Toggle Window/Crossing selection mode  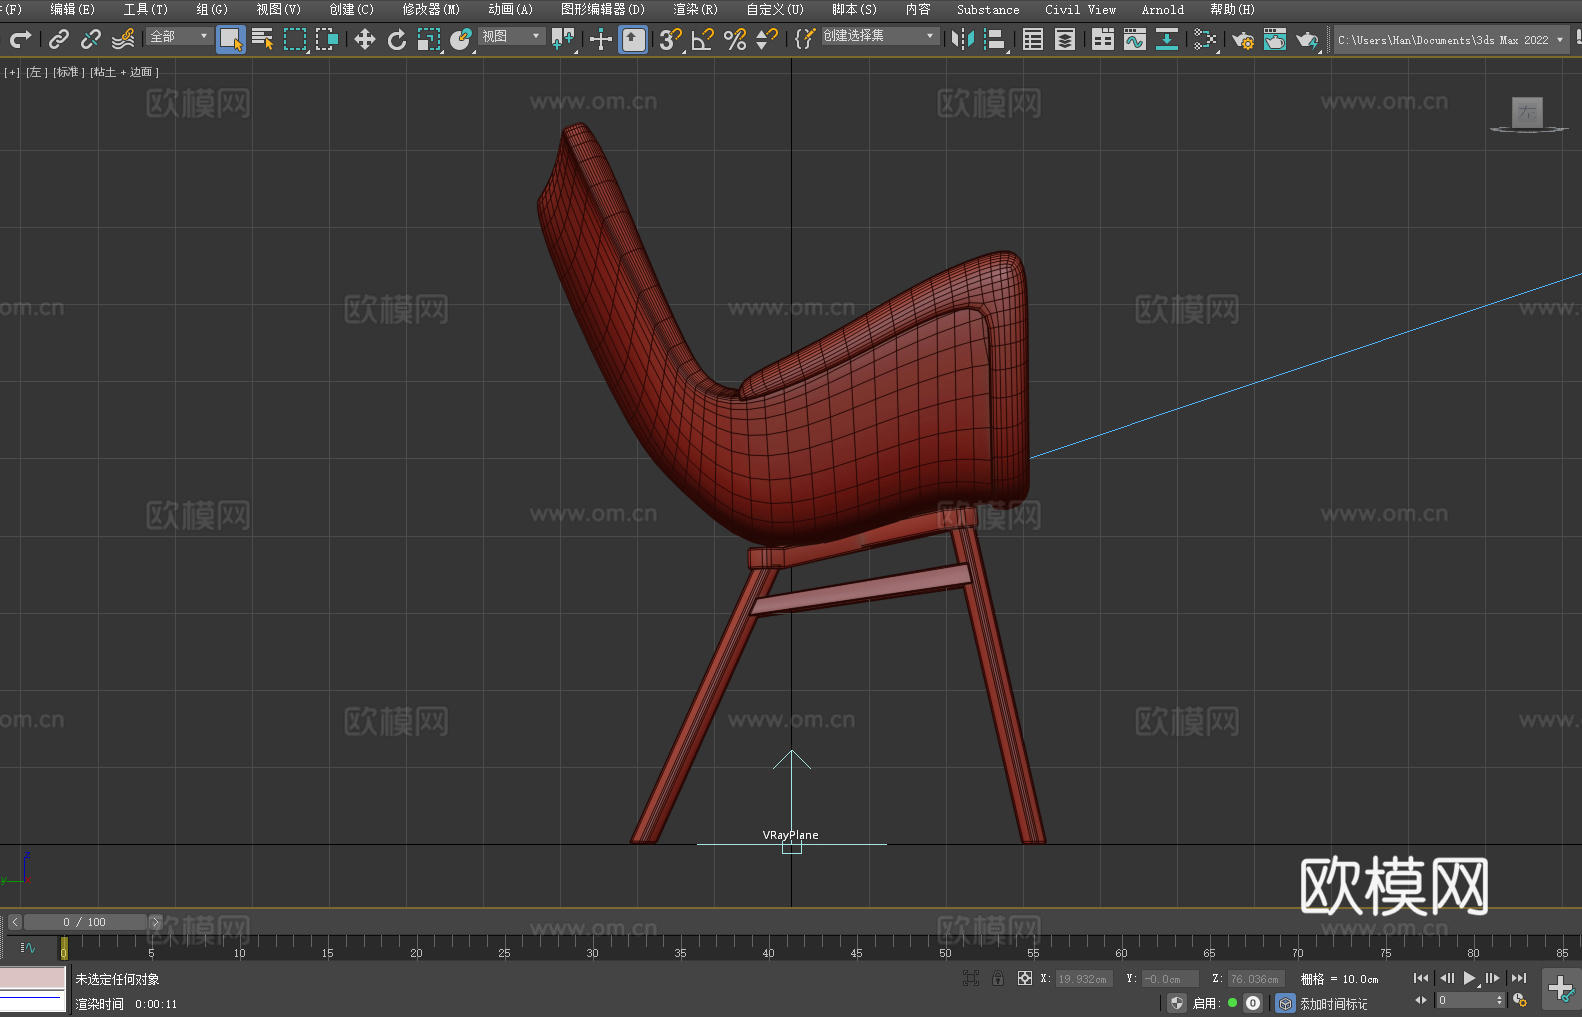click(x=327, y=39)
